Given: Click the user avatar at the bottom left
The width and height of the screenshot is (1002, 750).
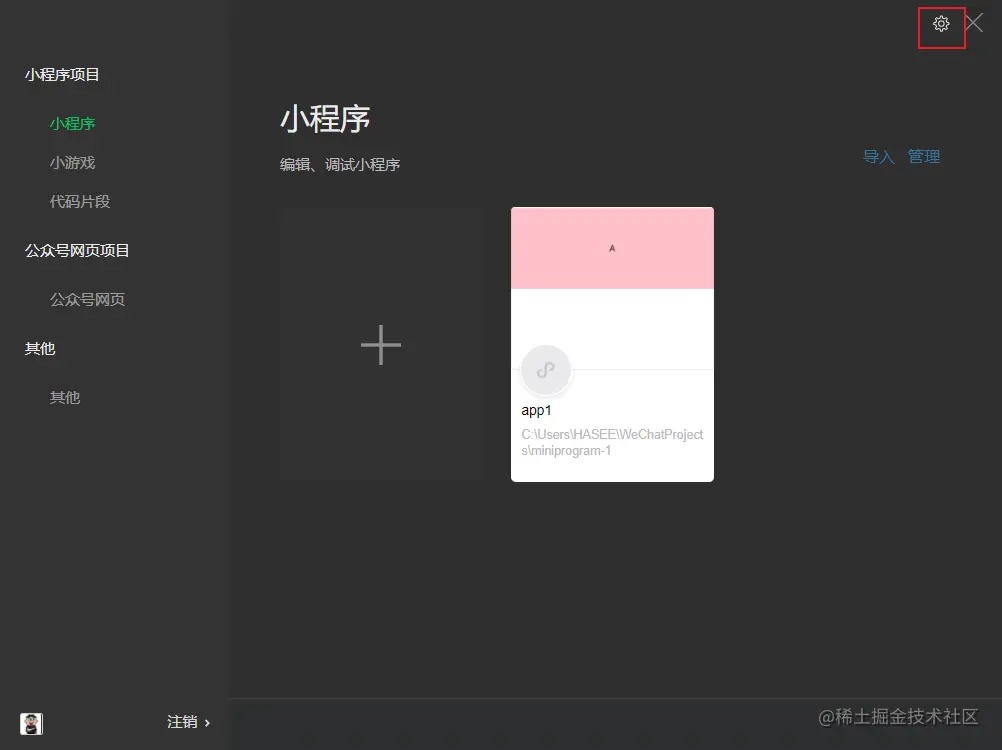Looking at the screenshot, I should pyautogui.click(x=30, y=723).
